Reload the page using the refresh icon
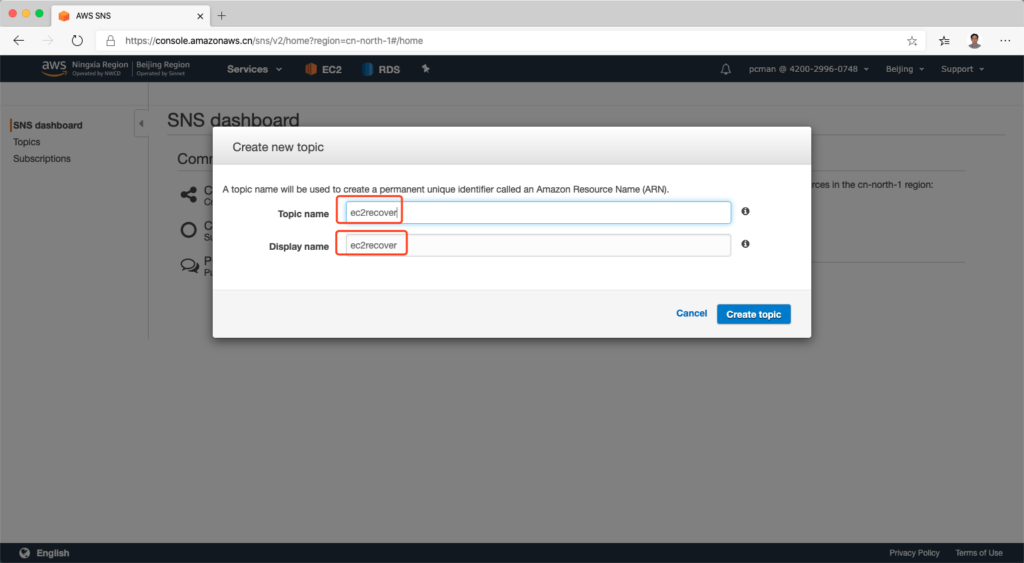This screenshot has height=563, width=1024. click(x=77, y=41)
